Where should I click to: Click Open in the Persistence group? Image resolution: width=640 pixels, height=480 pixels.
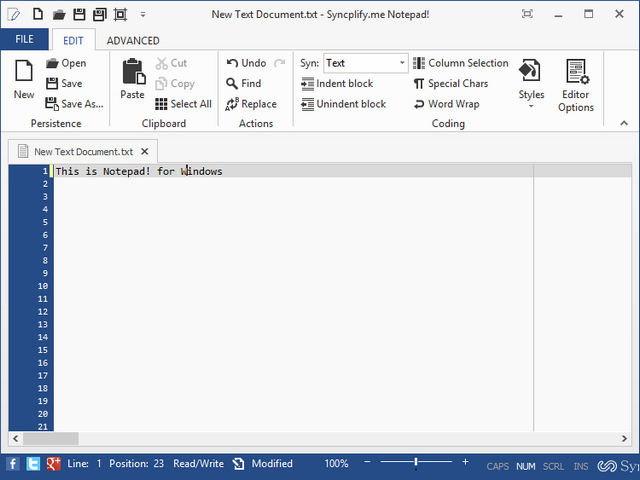(66, 63)
